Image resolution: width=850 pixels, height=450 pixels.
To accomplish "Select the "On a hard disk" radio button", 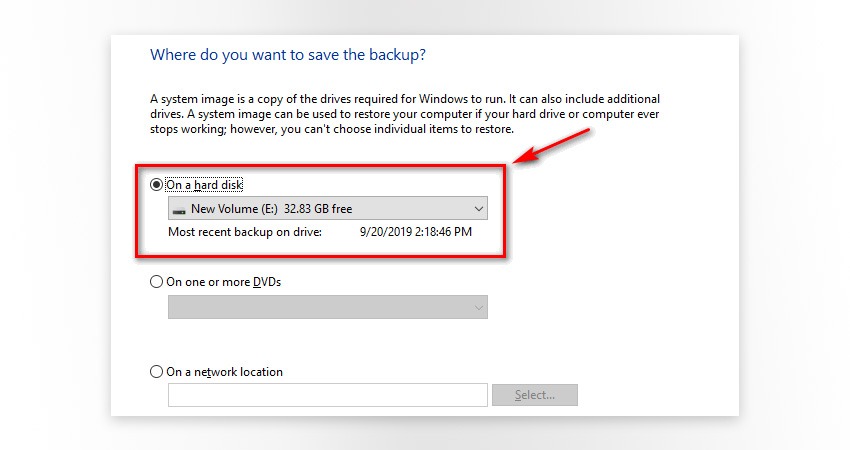I will (156, 185).
